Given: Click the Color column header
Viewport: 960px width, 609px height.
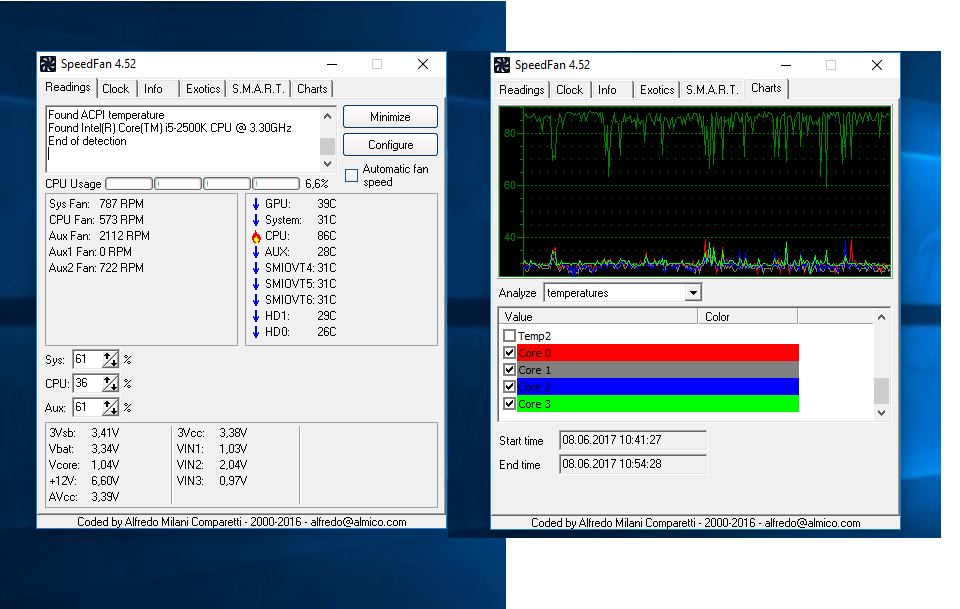Looking at the screenshot, I should pos(748,316).
